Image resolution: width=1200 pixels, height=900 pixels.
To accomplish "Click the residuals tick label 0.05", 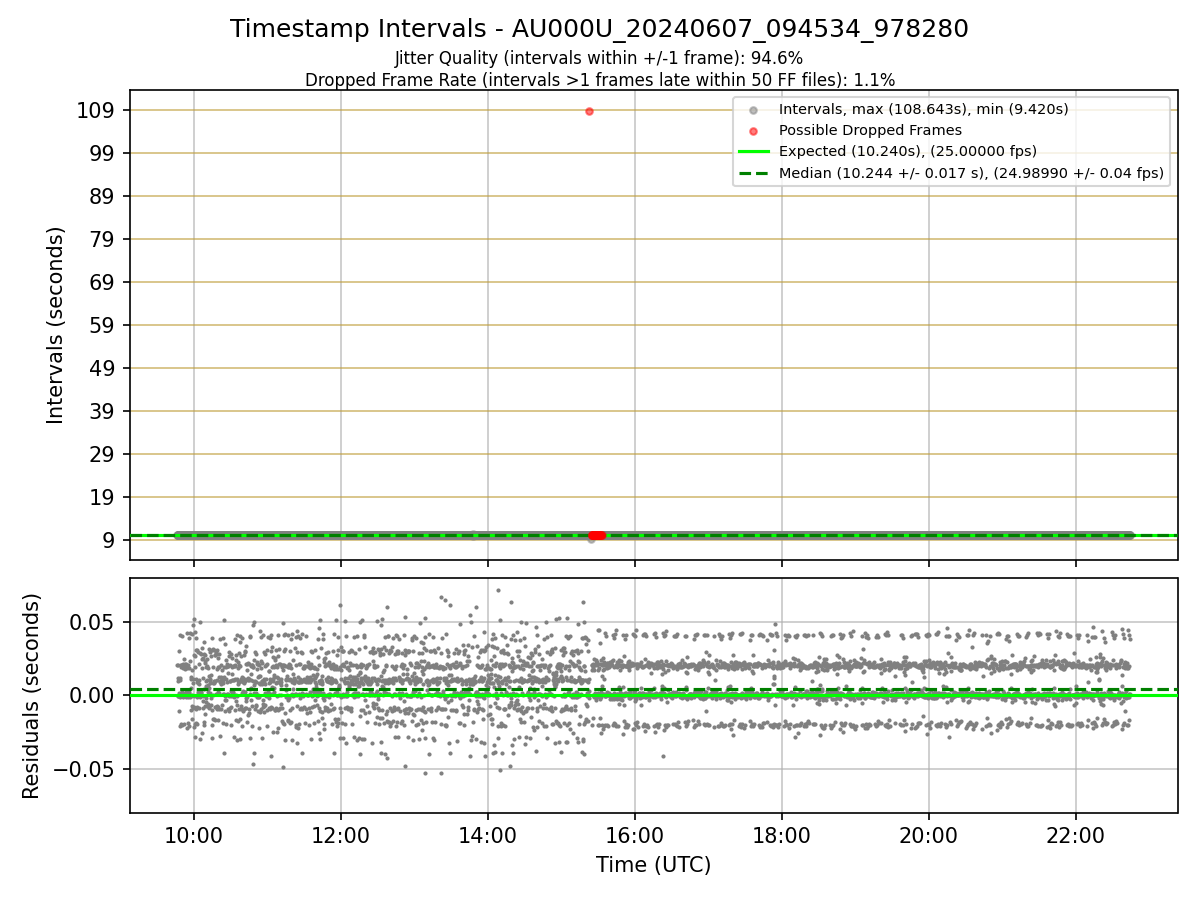I will (93, 621).
